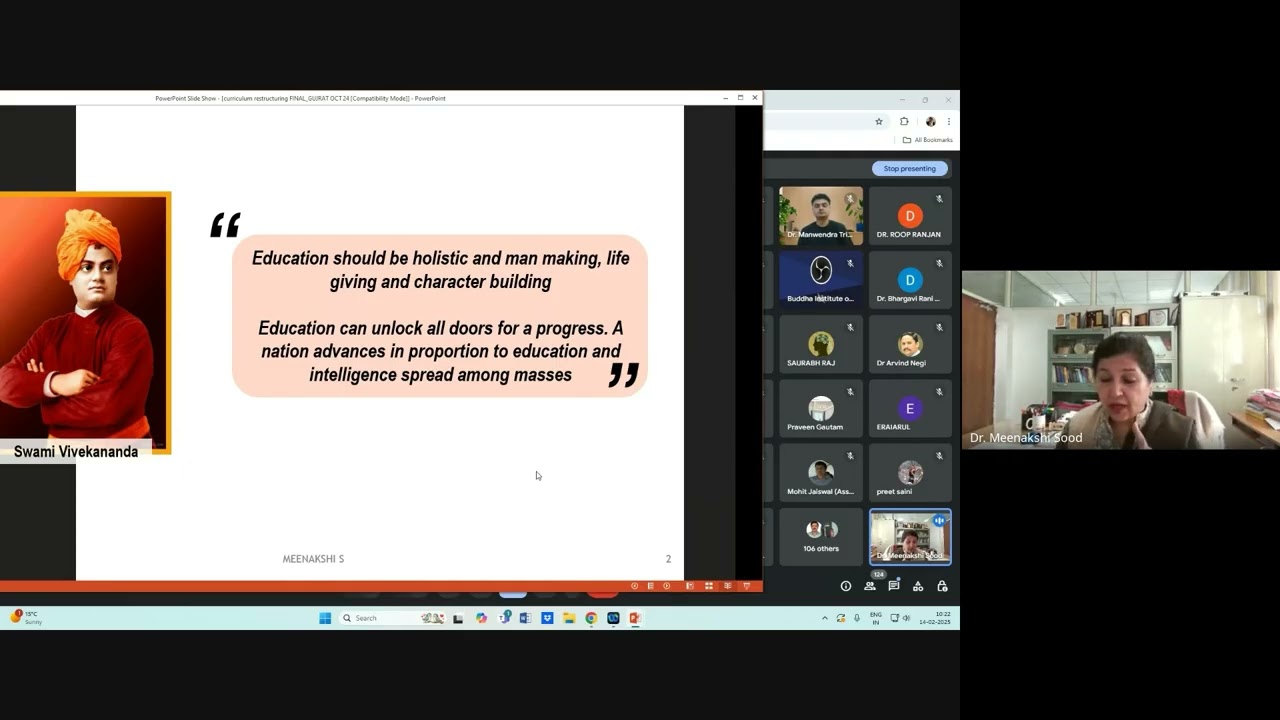The width and height of the screenshot is (1280, 720).
Task: Open slideshow menu icon between the arrows
Action: (650, 586)
